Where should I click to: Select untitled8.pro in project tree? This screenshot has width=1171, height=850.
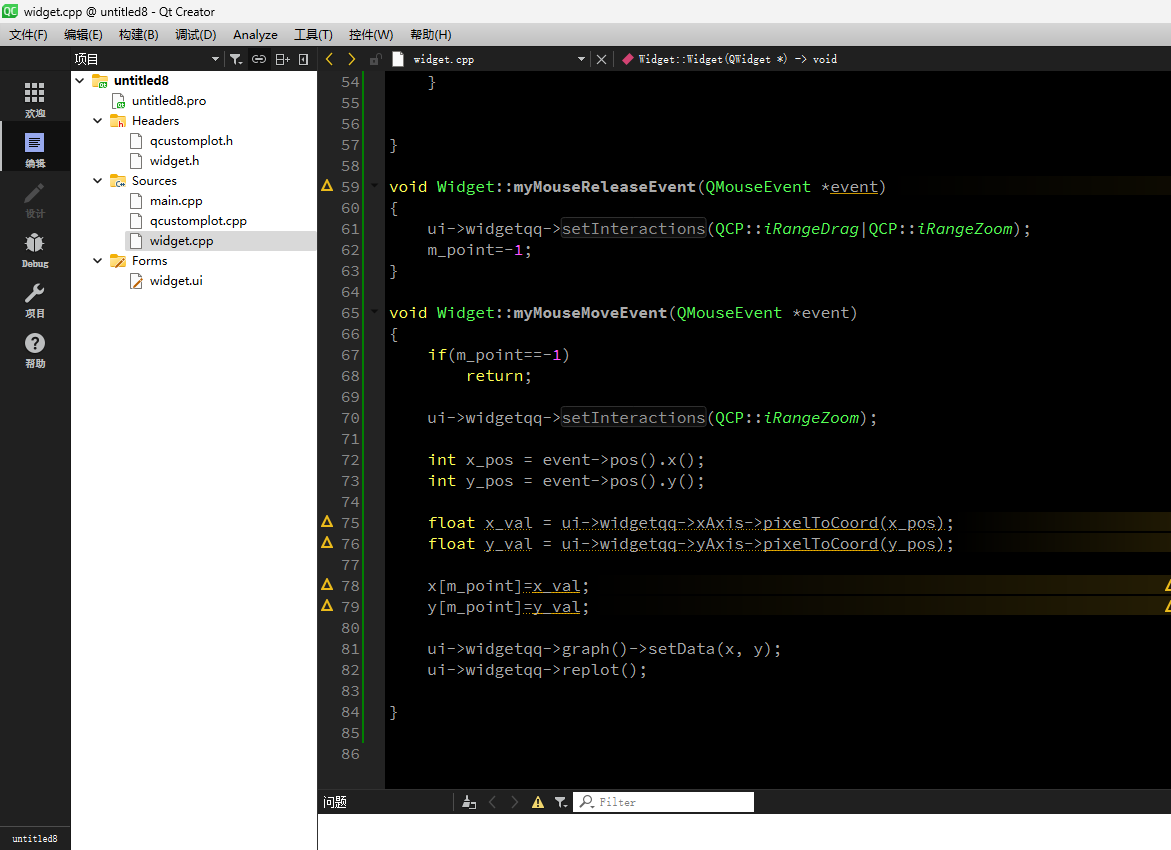pos(169,100)
